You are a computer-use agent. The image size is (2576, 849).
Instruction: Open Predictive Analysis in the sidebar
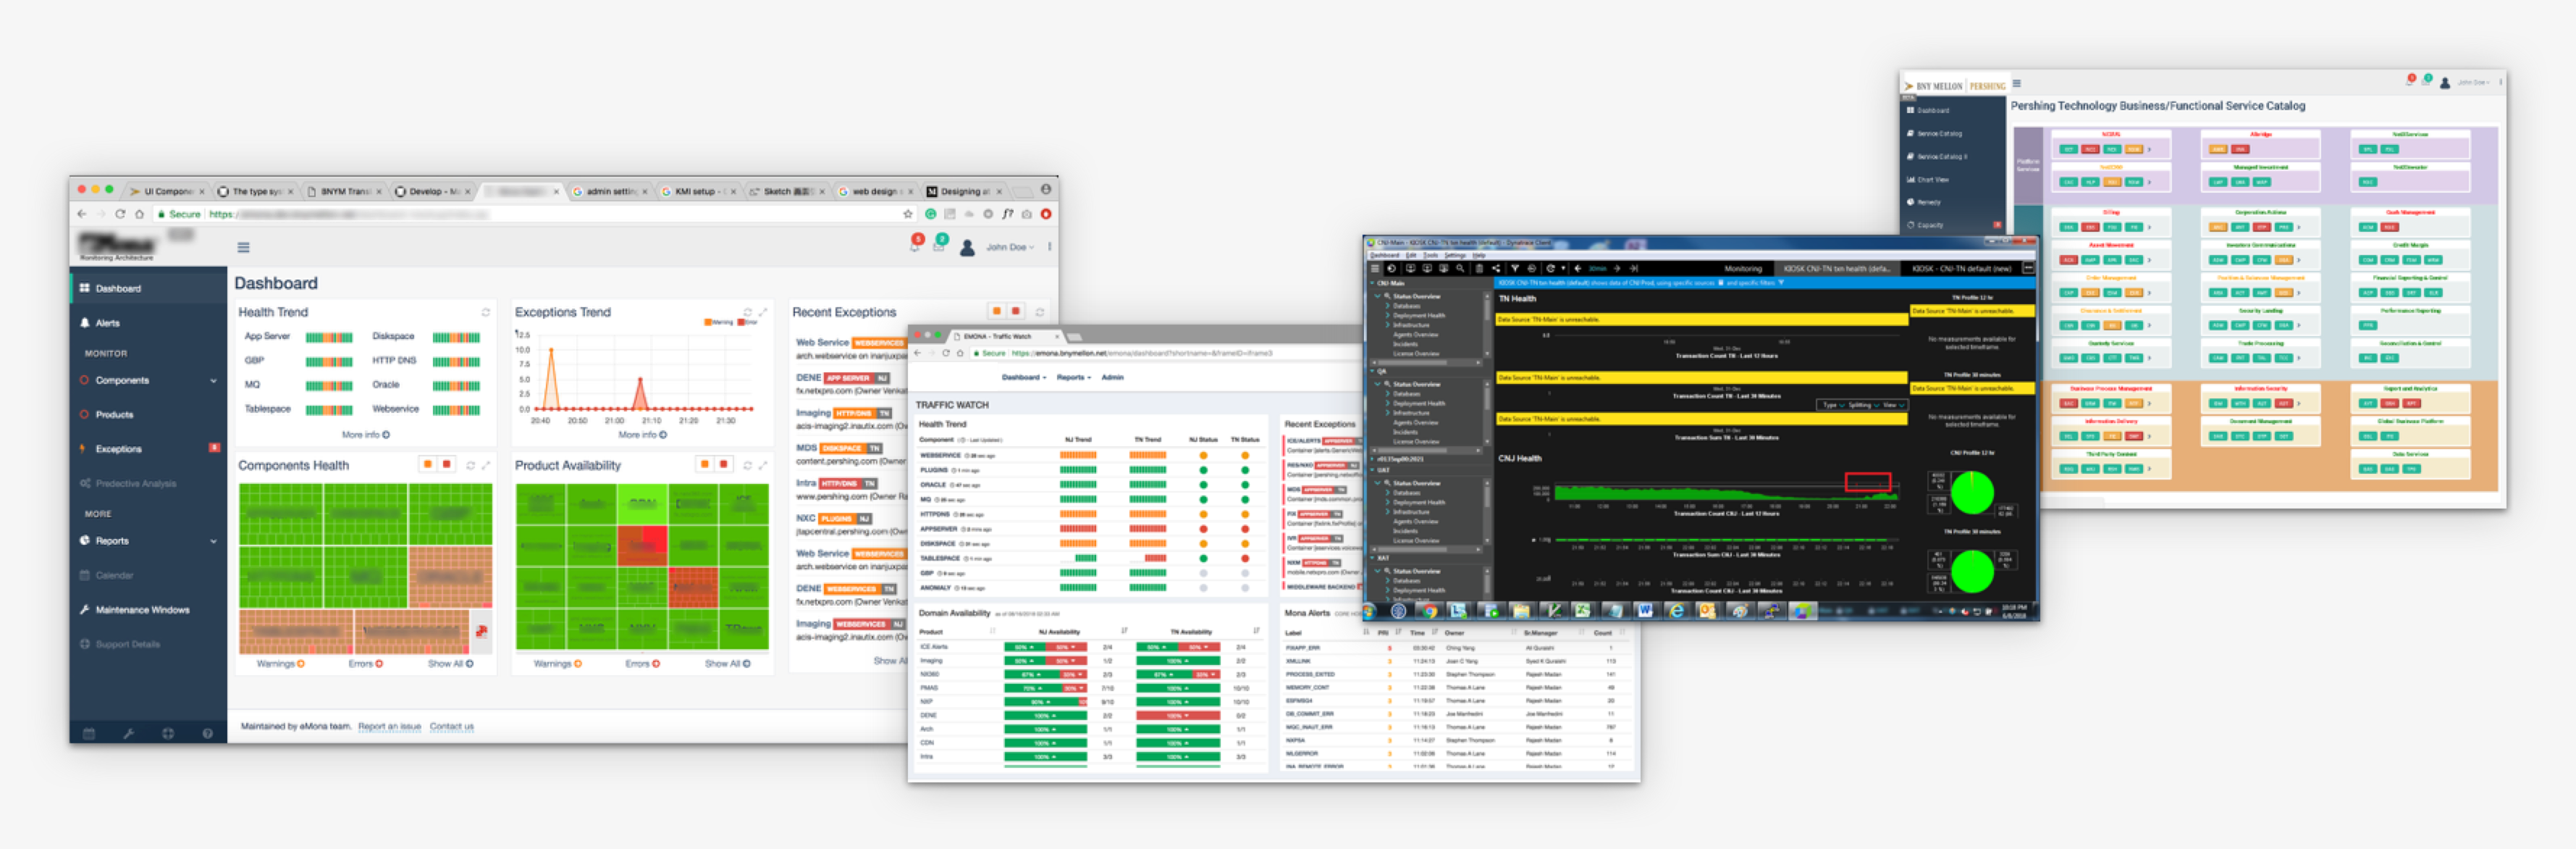[148, 483]
